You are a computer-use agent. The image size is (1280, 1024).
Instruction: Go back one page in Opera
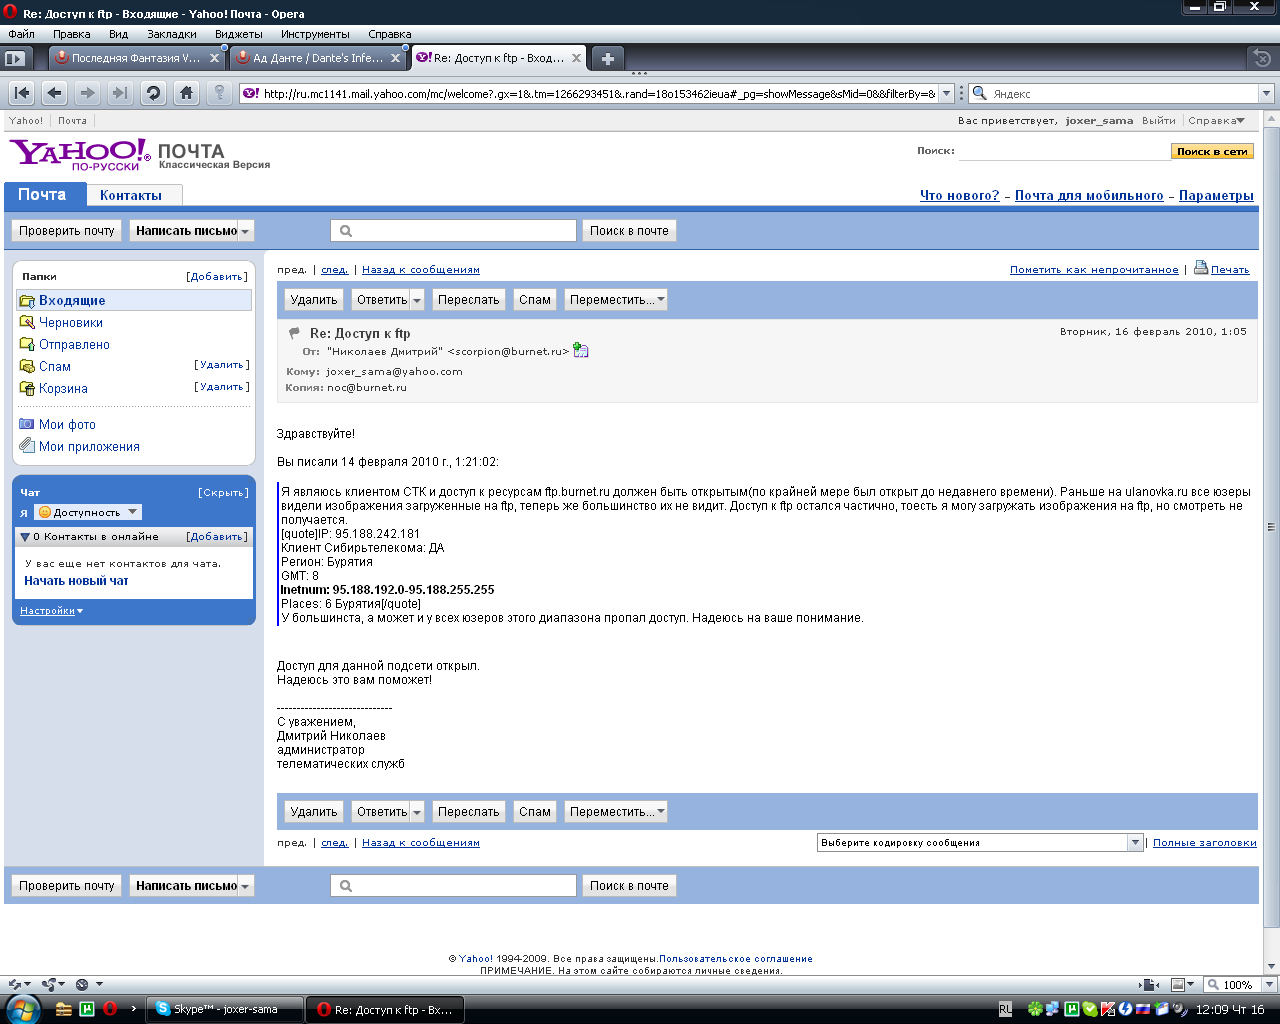point(55,93)
